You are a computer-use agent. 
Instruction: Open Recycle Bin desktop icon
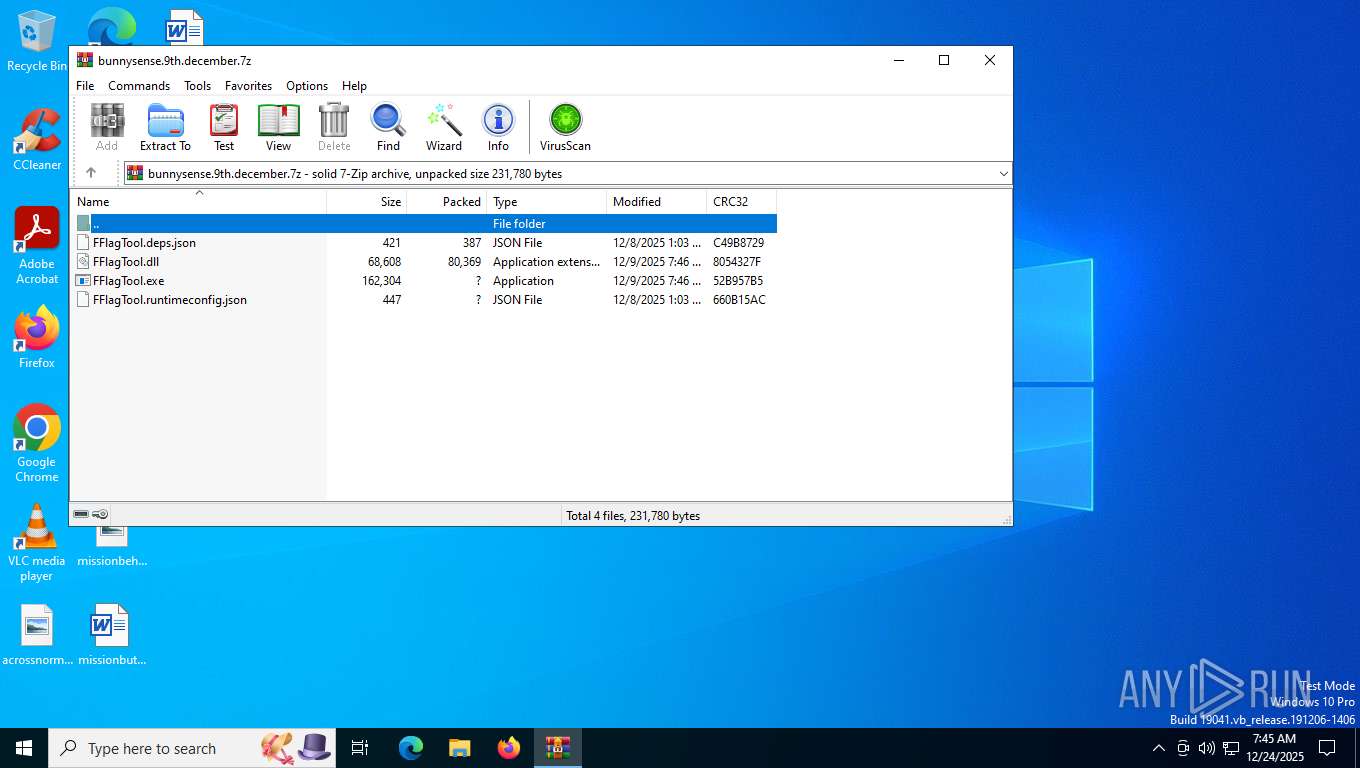(37, 42)
